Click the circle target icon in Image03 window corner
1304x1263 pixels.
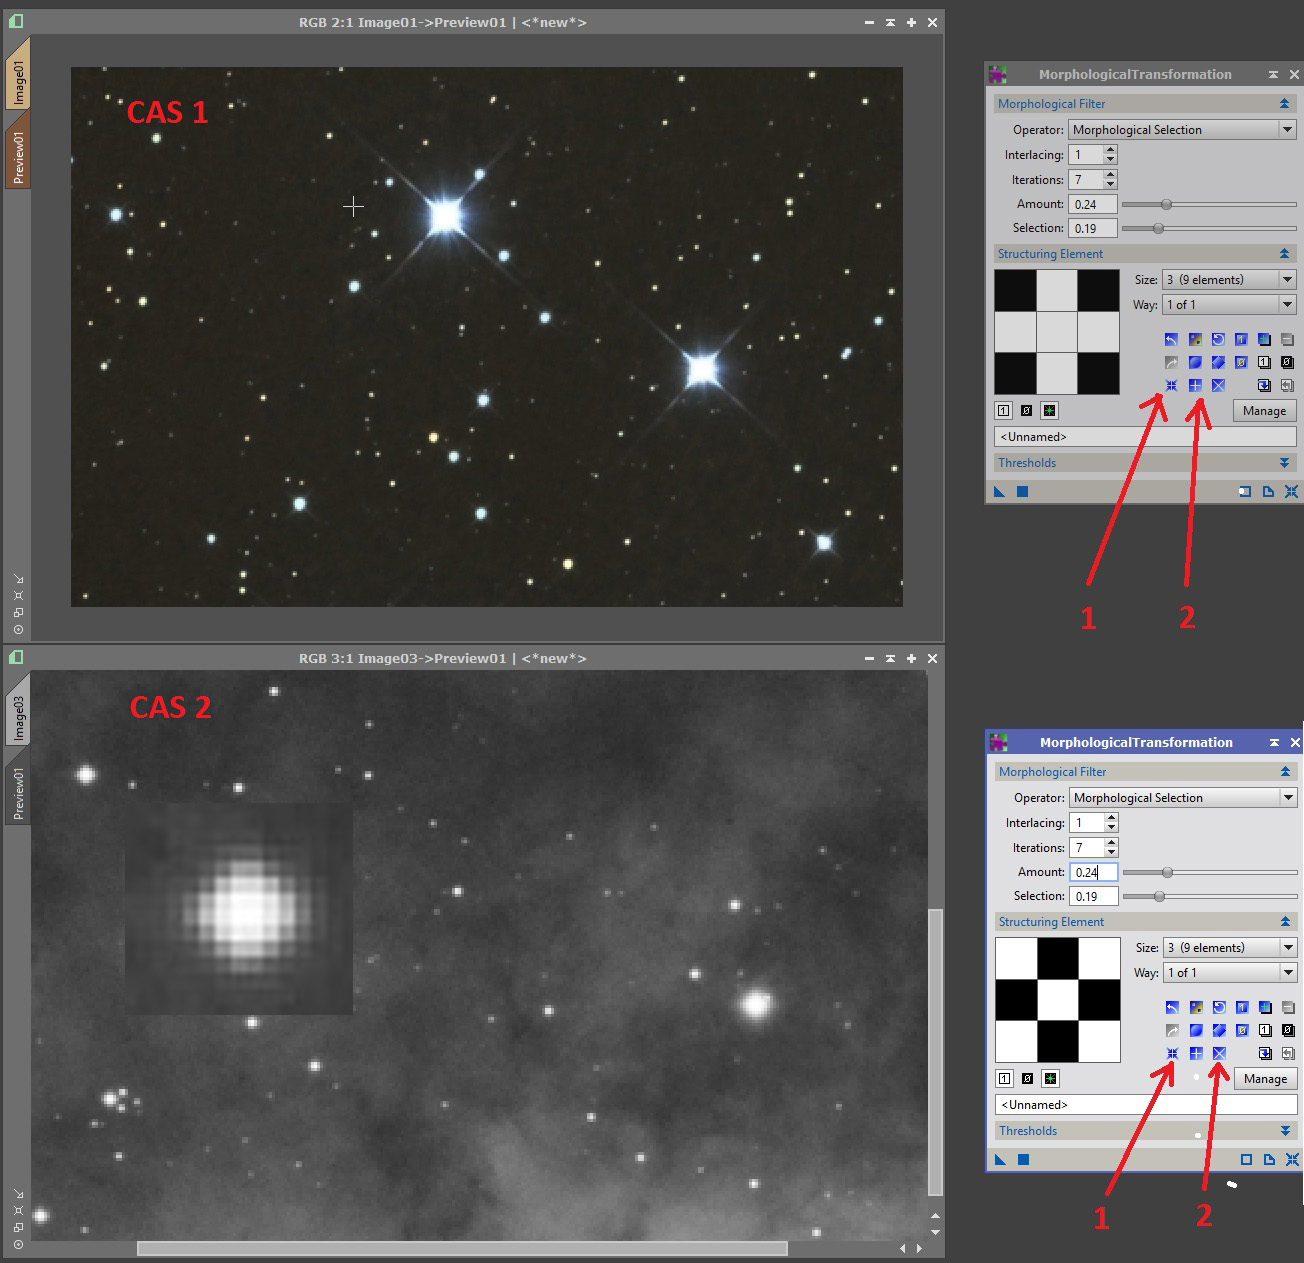18,1245
